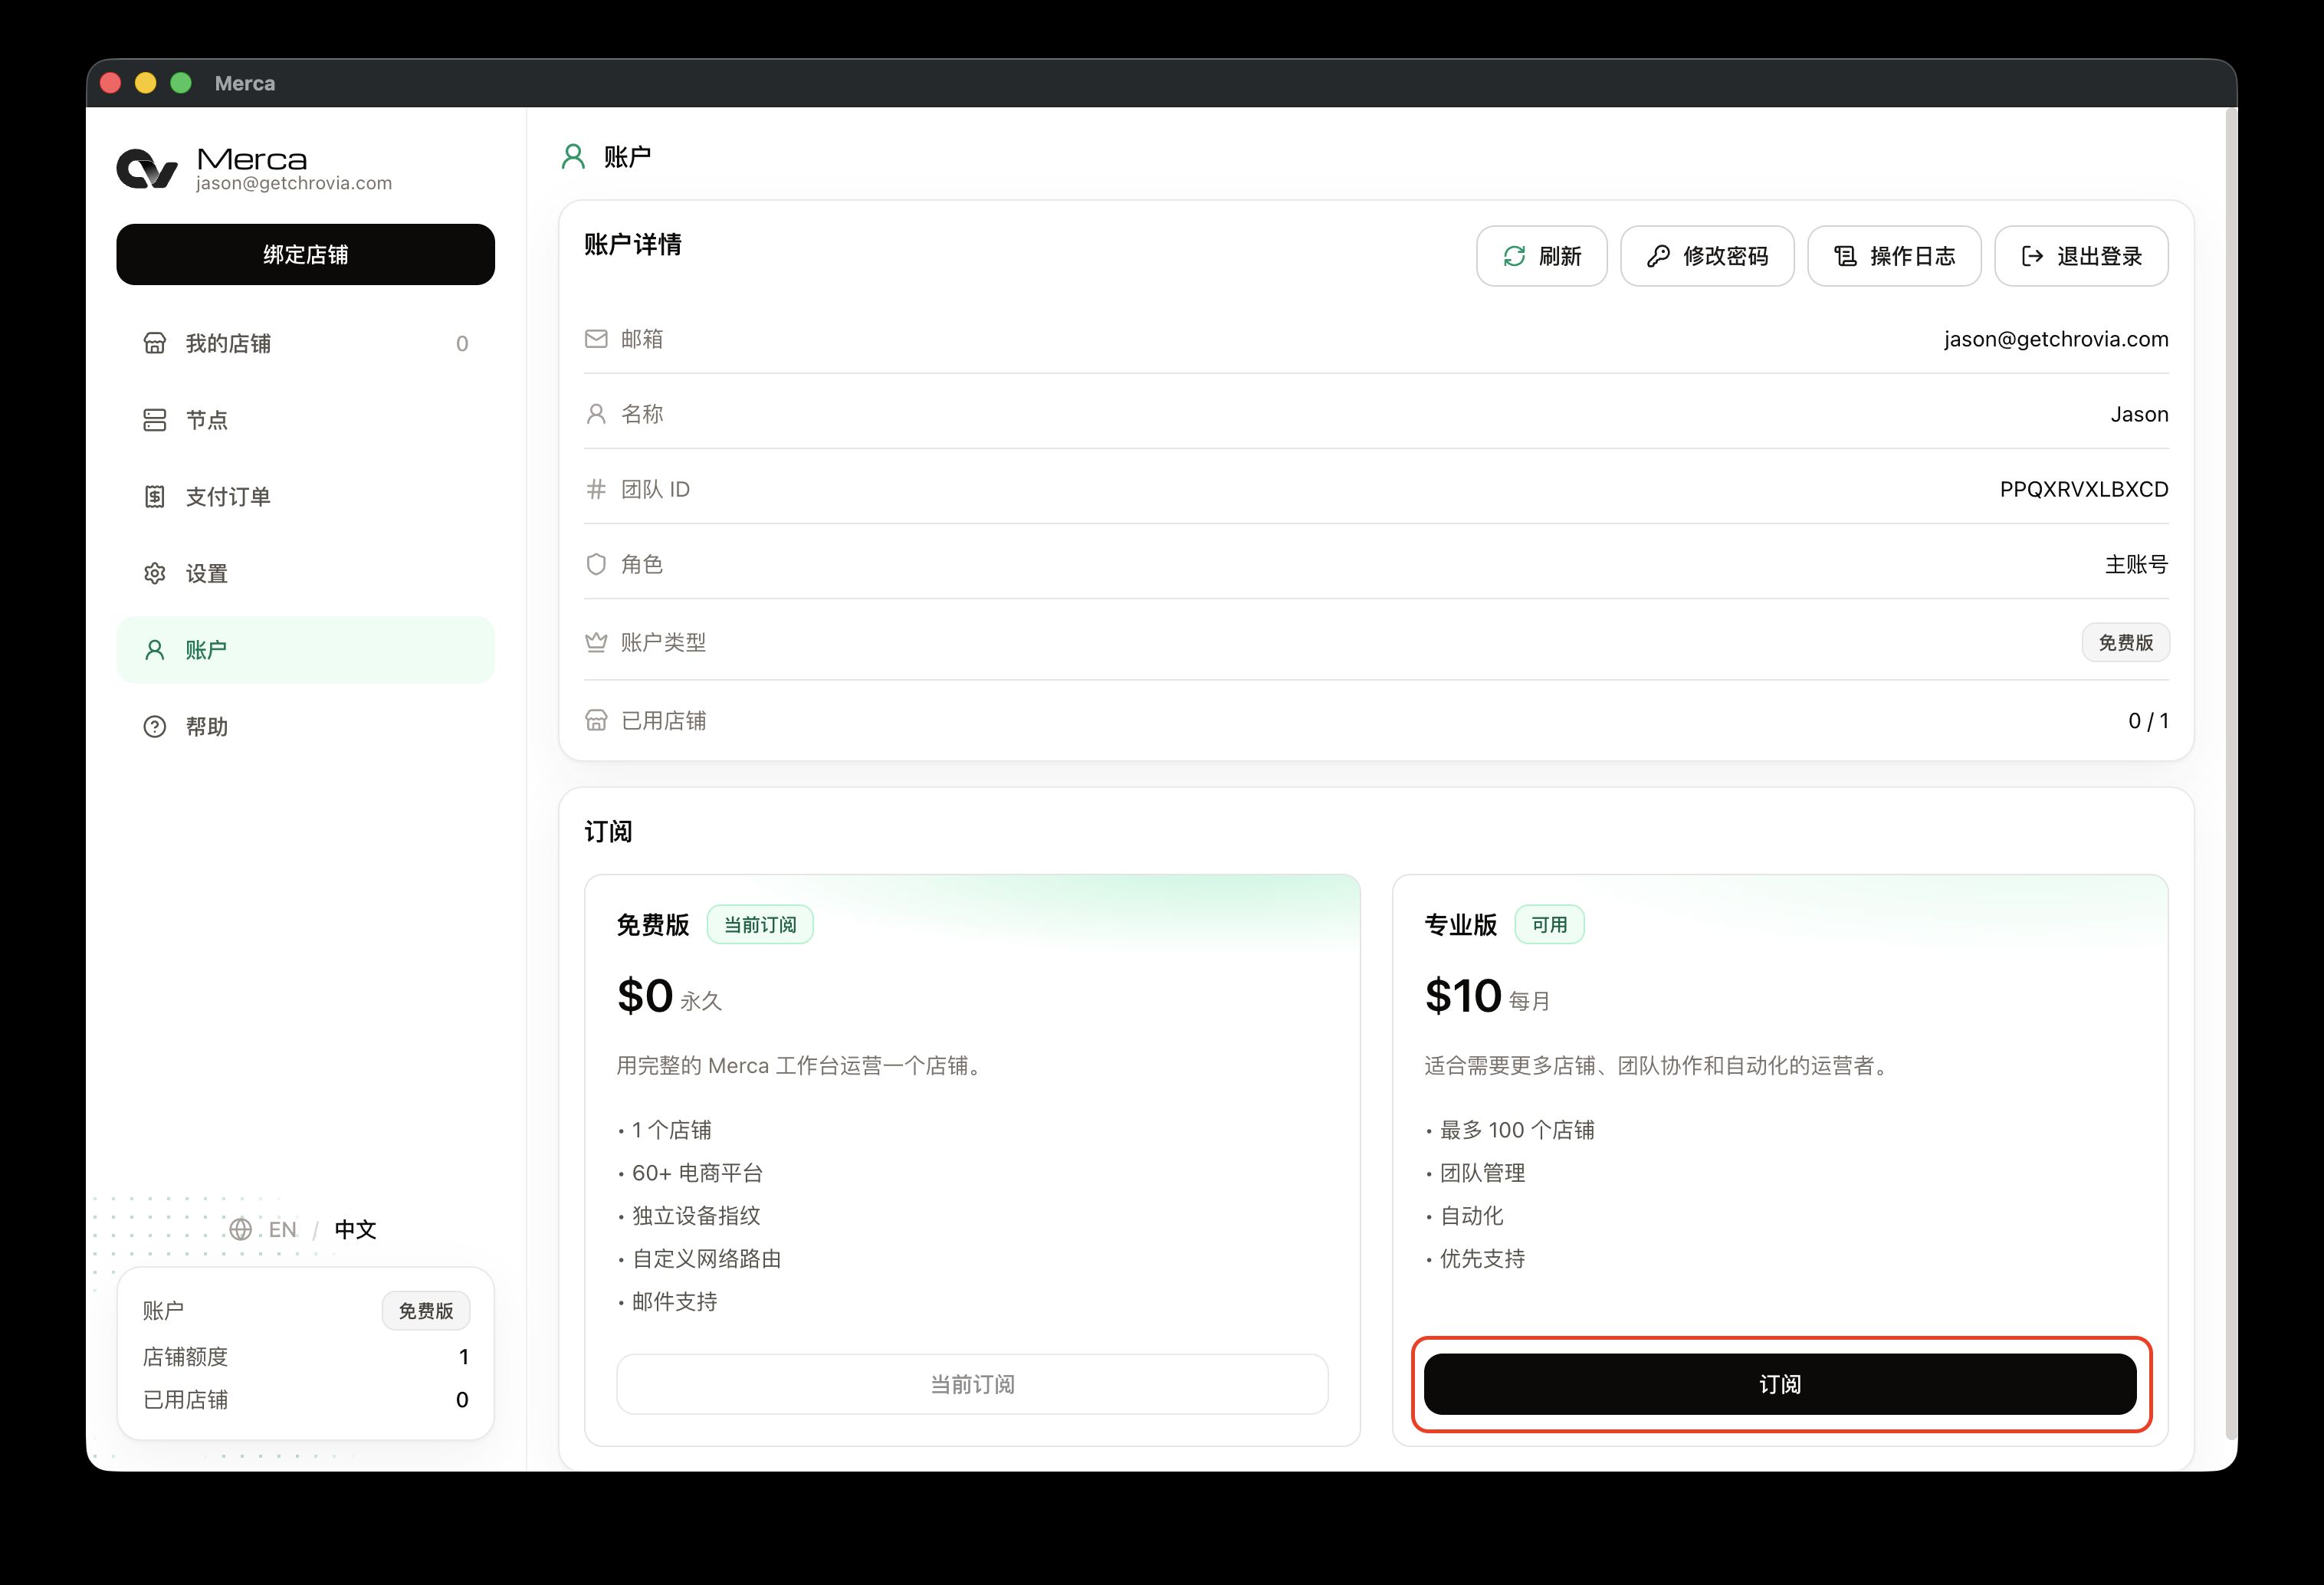The image size is (2324, 1585).
Task: Click the user icon in the sidebar 账户 item
Action: coord(154,650)
